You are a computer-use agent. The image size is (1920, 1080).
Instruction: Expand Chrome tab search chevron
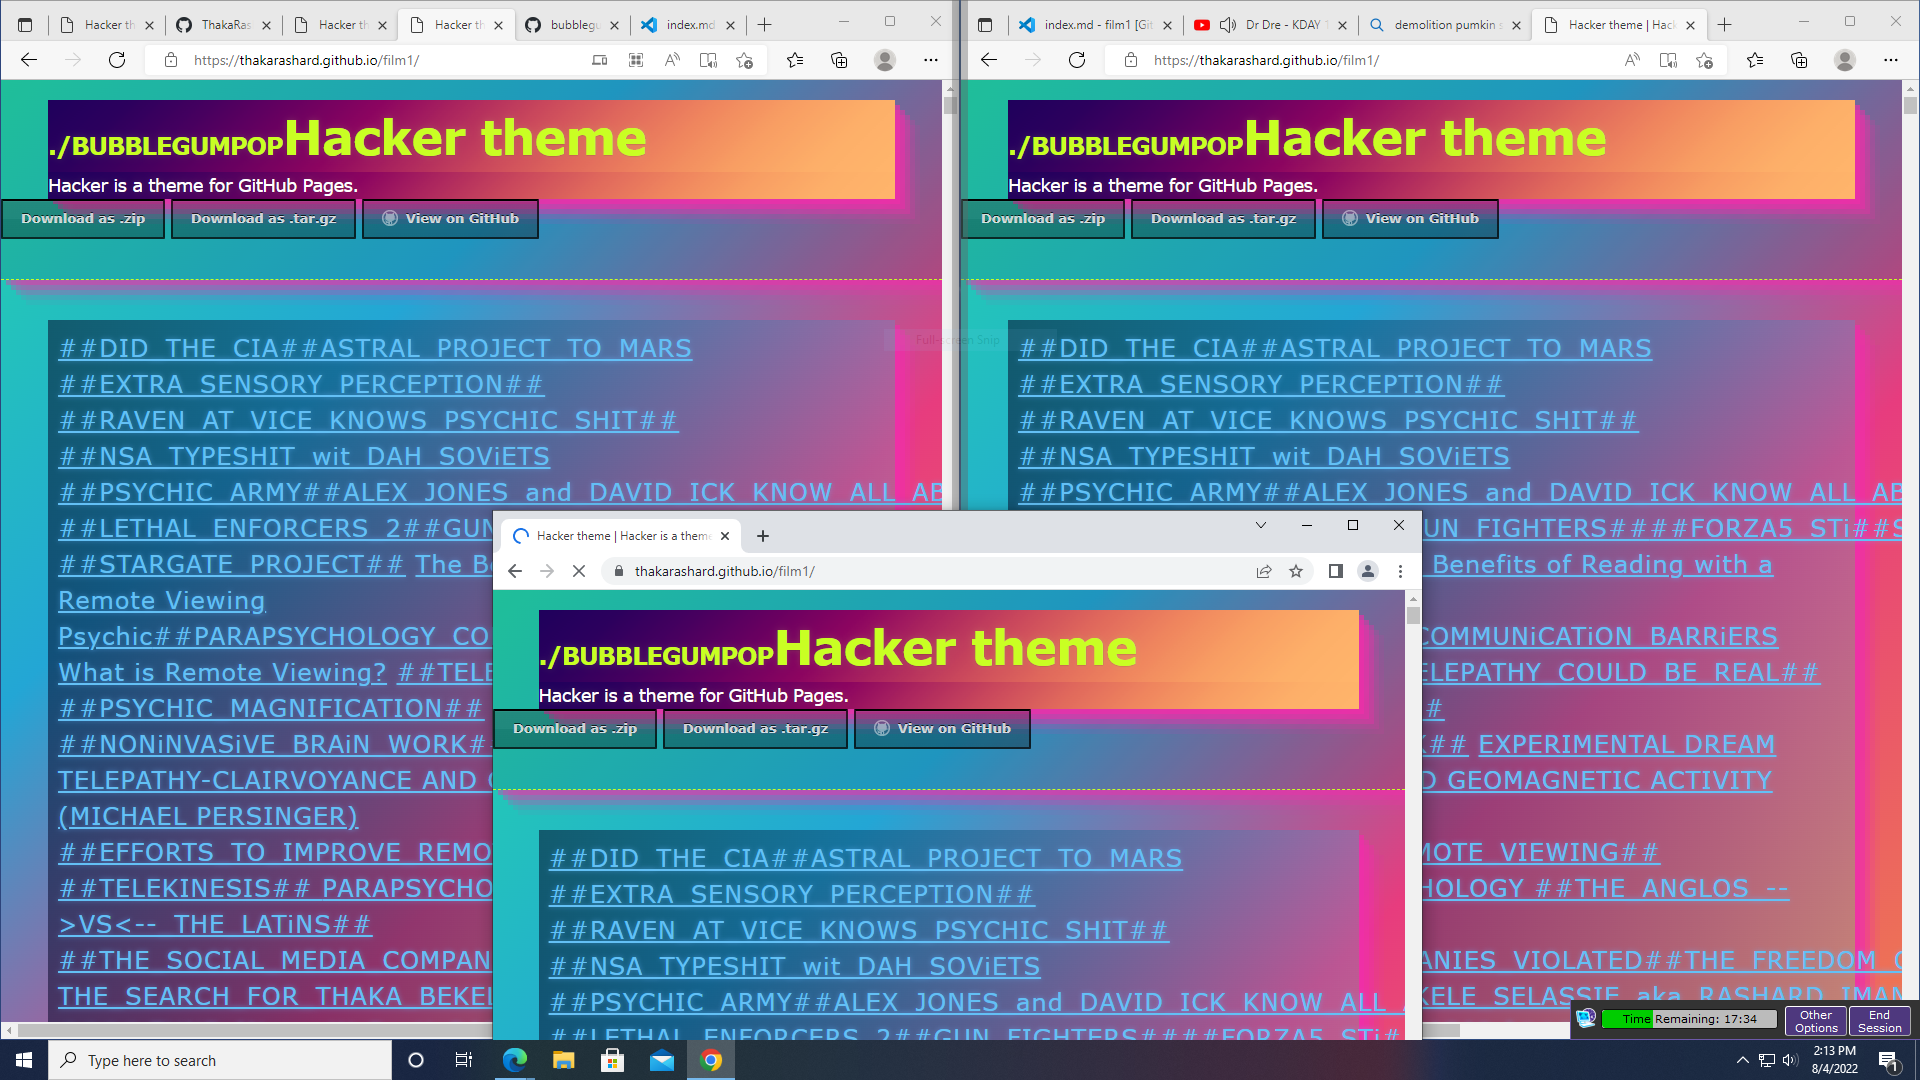point(1260,525)
